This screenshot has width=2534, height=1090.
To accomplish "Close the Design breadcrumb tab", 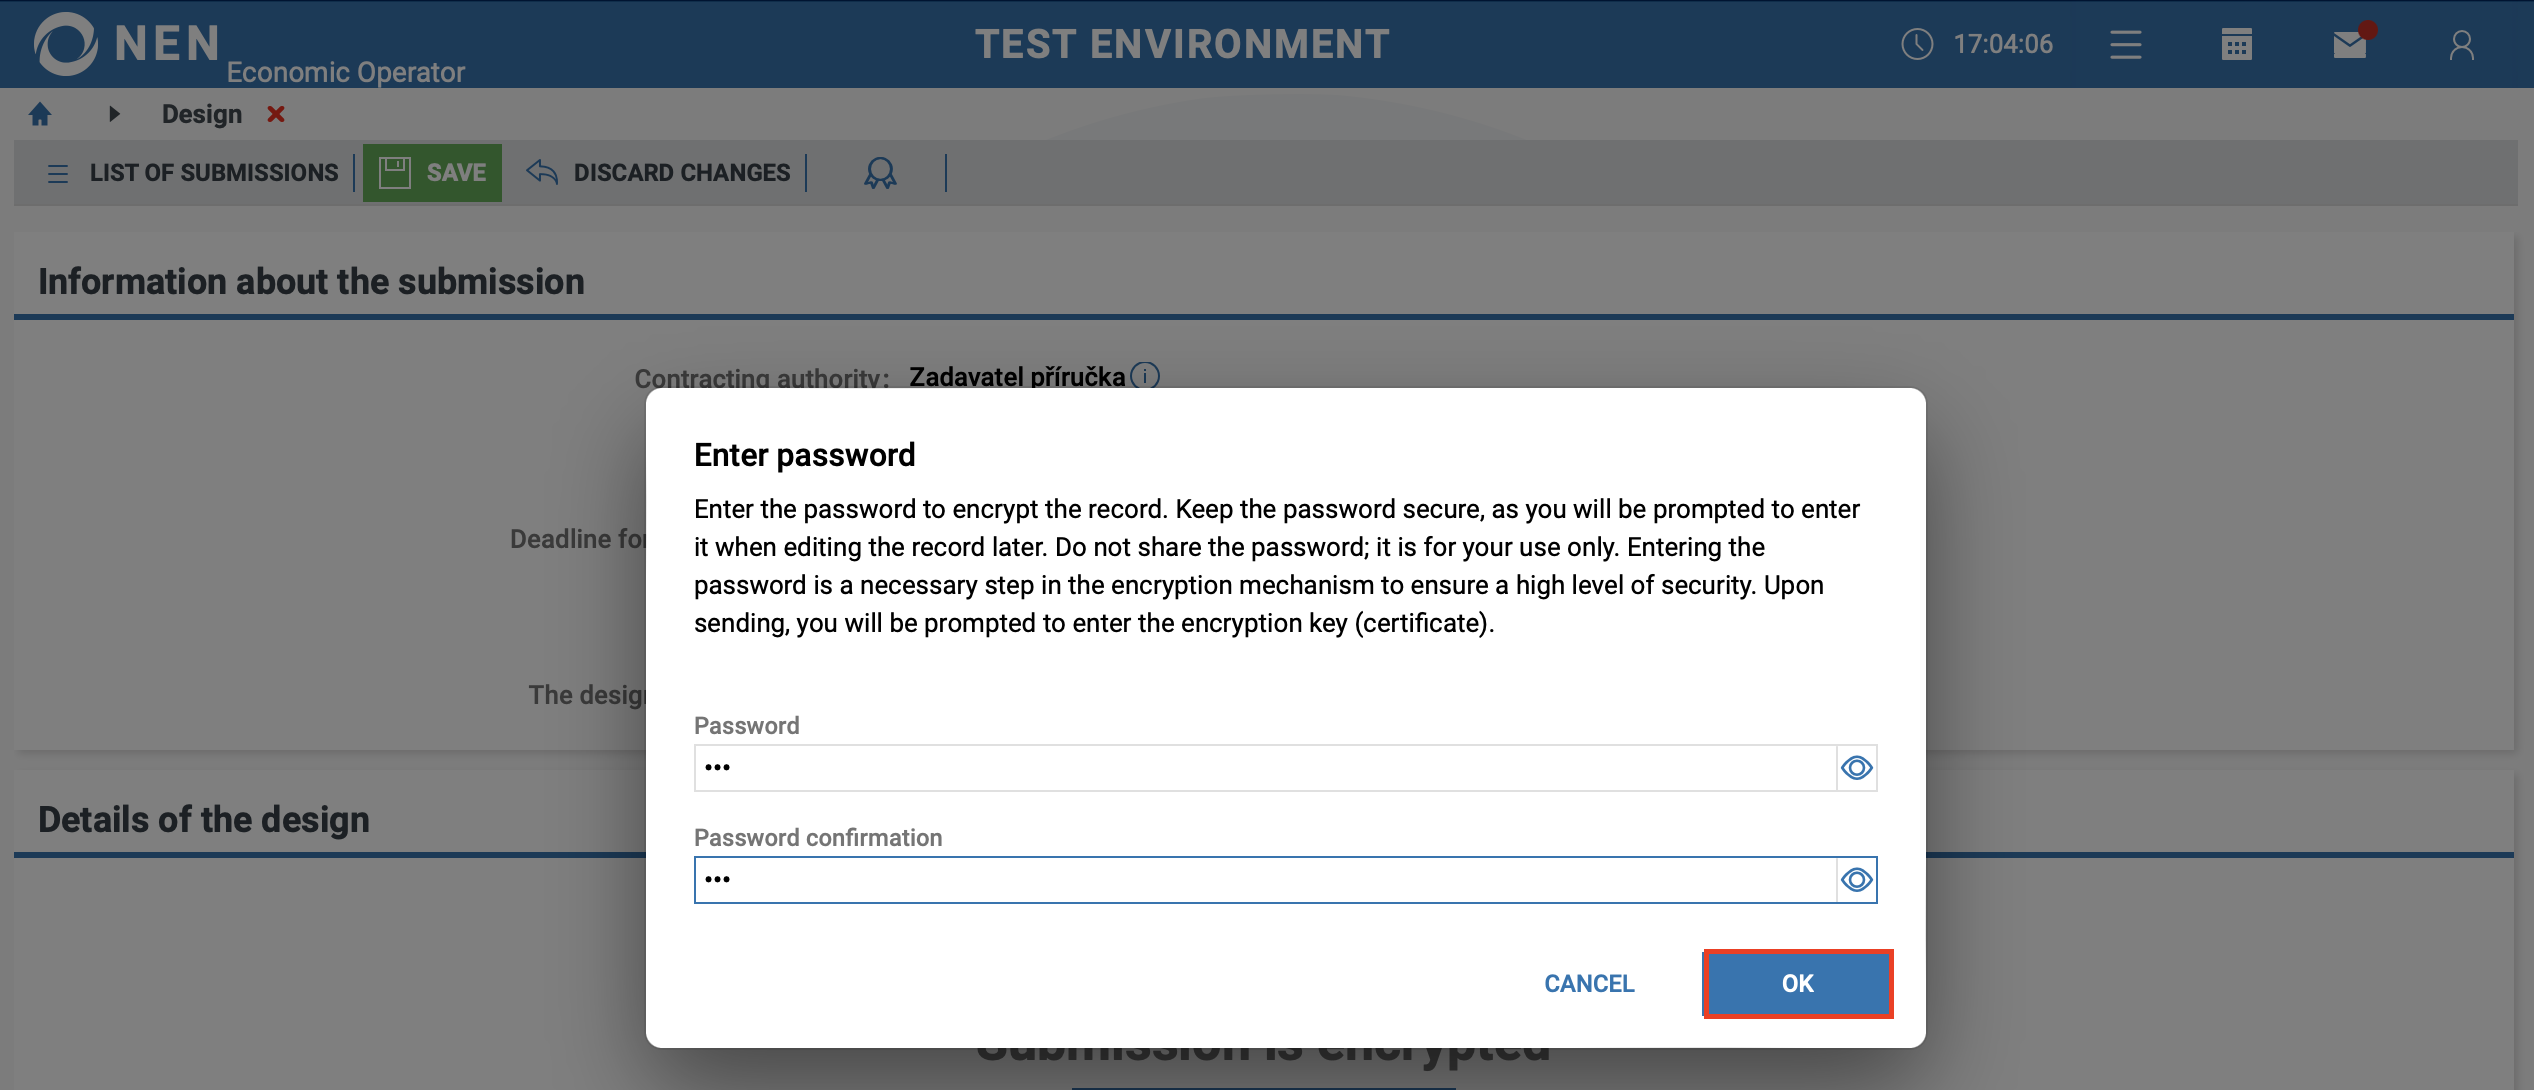I will (276, 115).
